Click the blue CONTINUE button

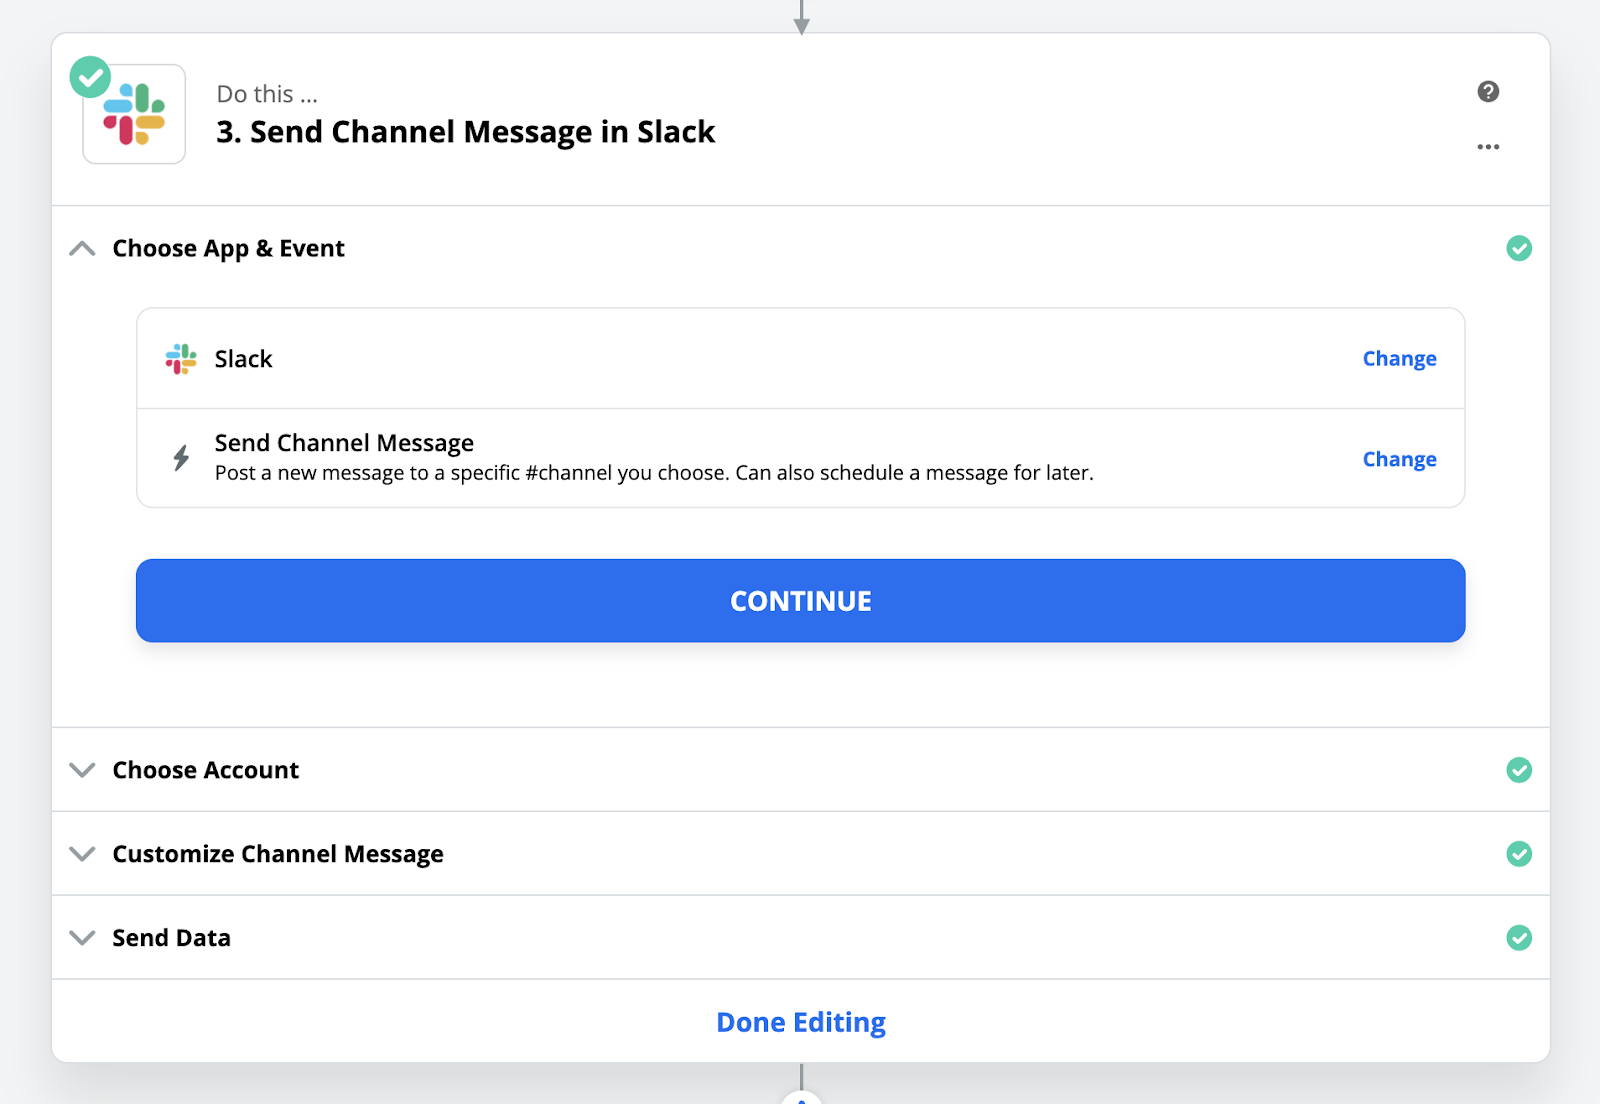(x=801, y=601)
